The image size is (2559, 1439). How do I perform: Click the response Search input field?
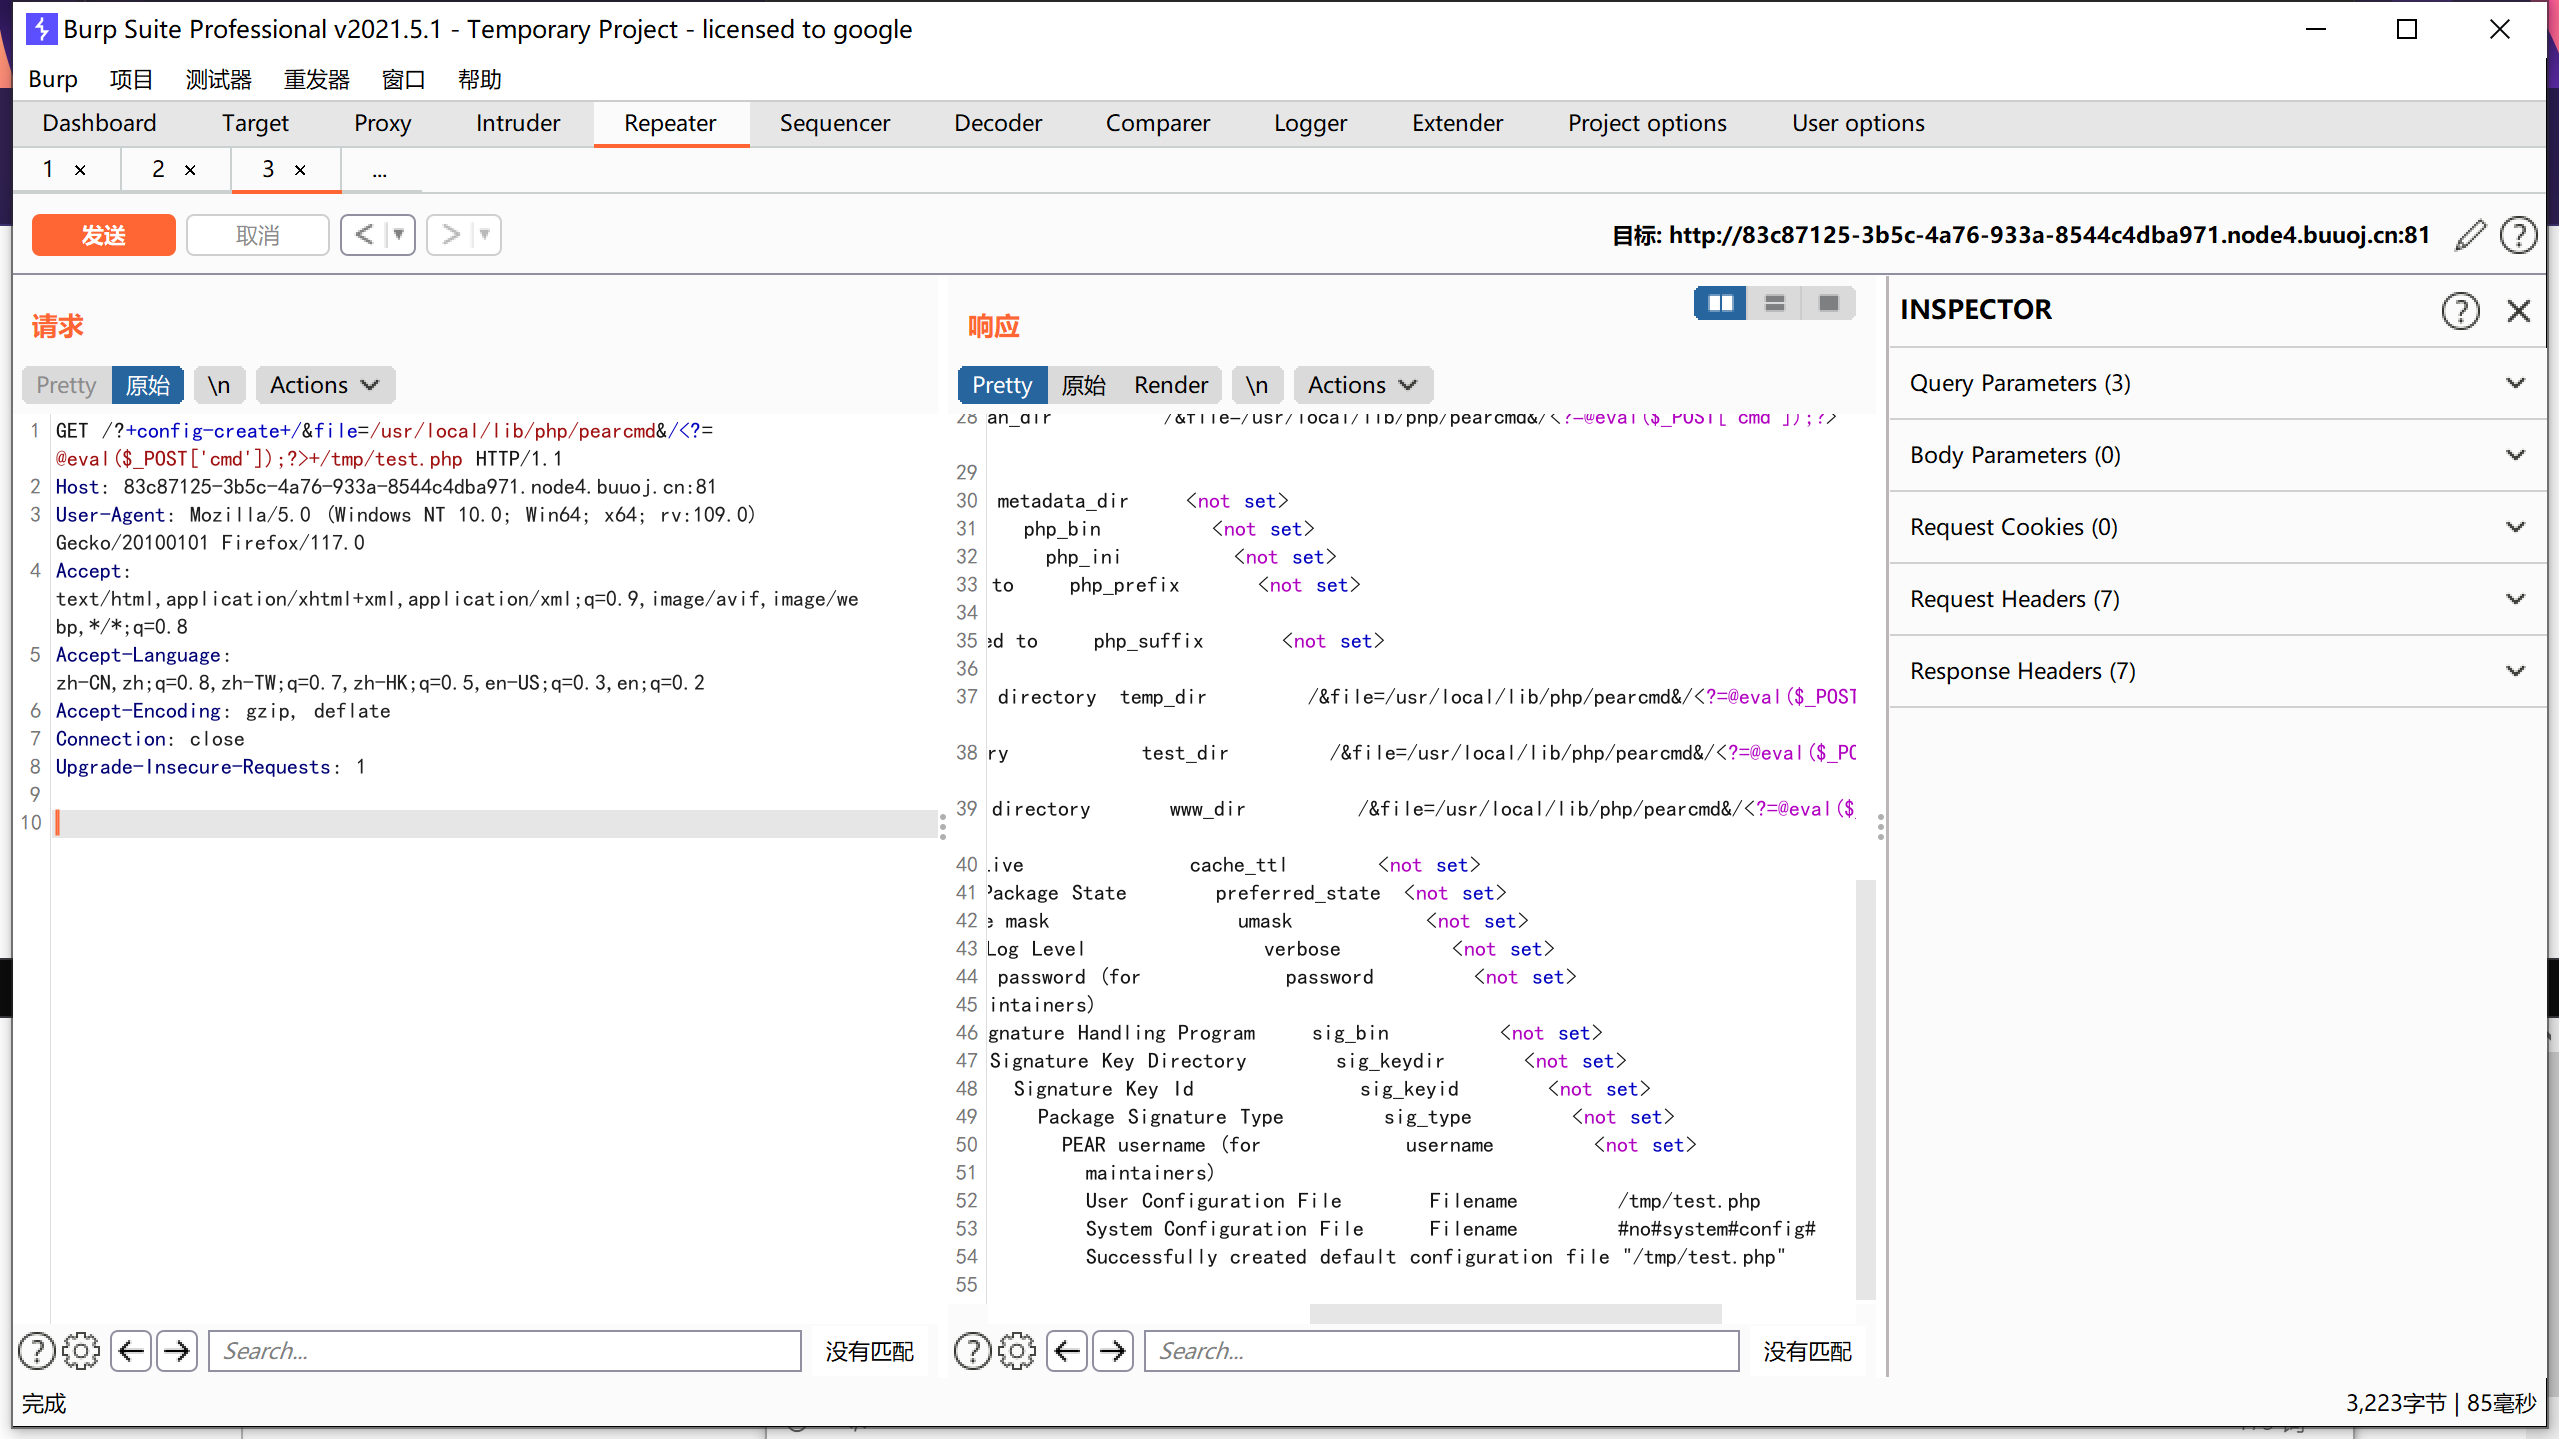pos(1441,1351)
